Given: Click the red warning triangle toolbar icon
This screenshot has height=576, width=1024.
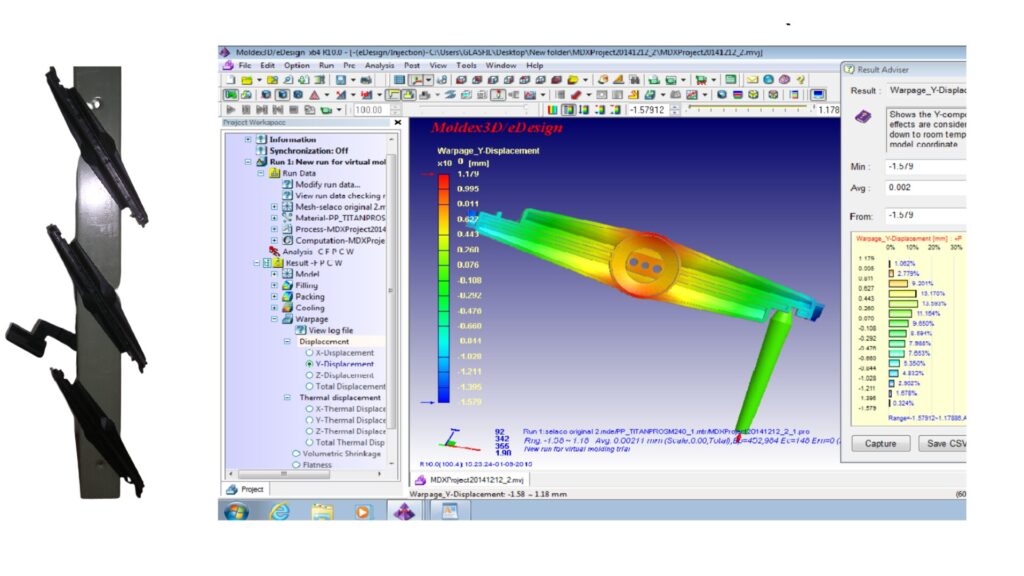Looking at the screenshot, I should [314, 95].
